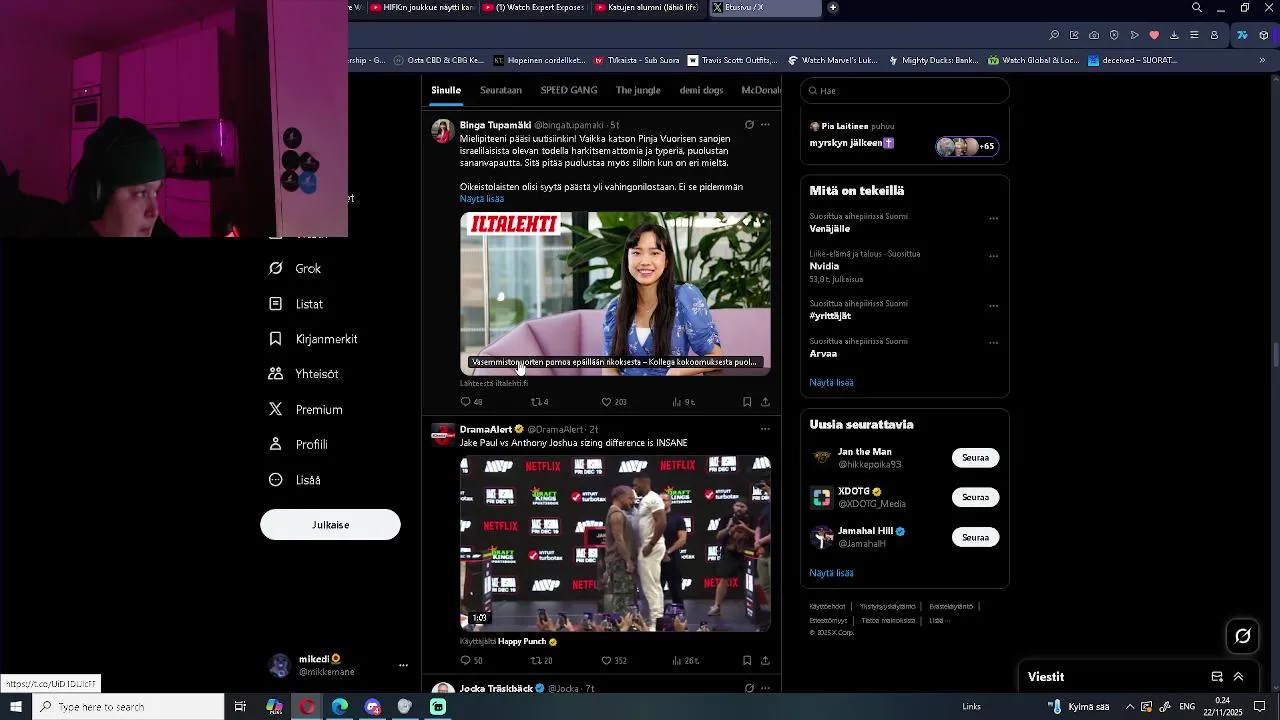Screen dimensions: 1280x720
Task: Follow Jamahal Hill
Action: [x=975, y=537]
